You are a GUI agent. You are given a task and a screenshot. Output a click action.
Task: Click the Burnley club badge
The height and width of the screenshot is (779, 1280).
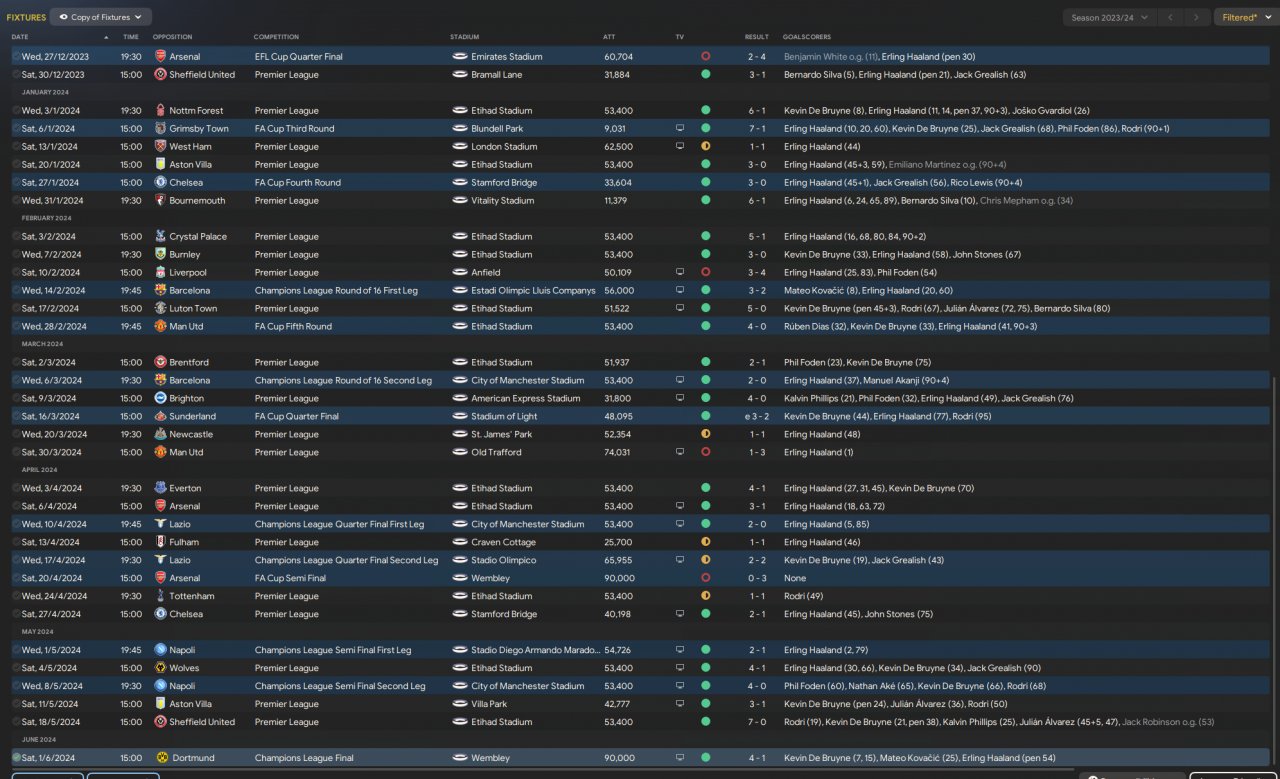[x=160, y=255]
